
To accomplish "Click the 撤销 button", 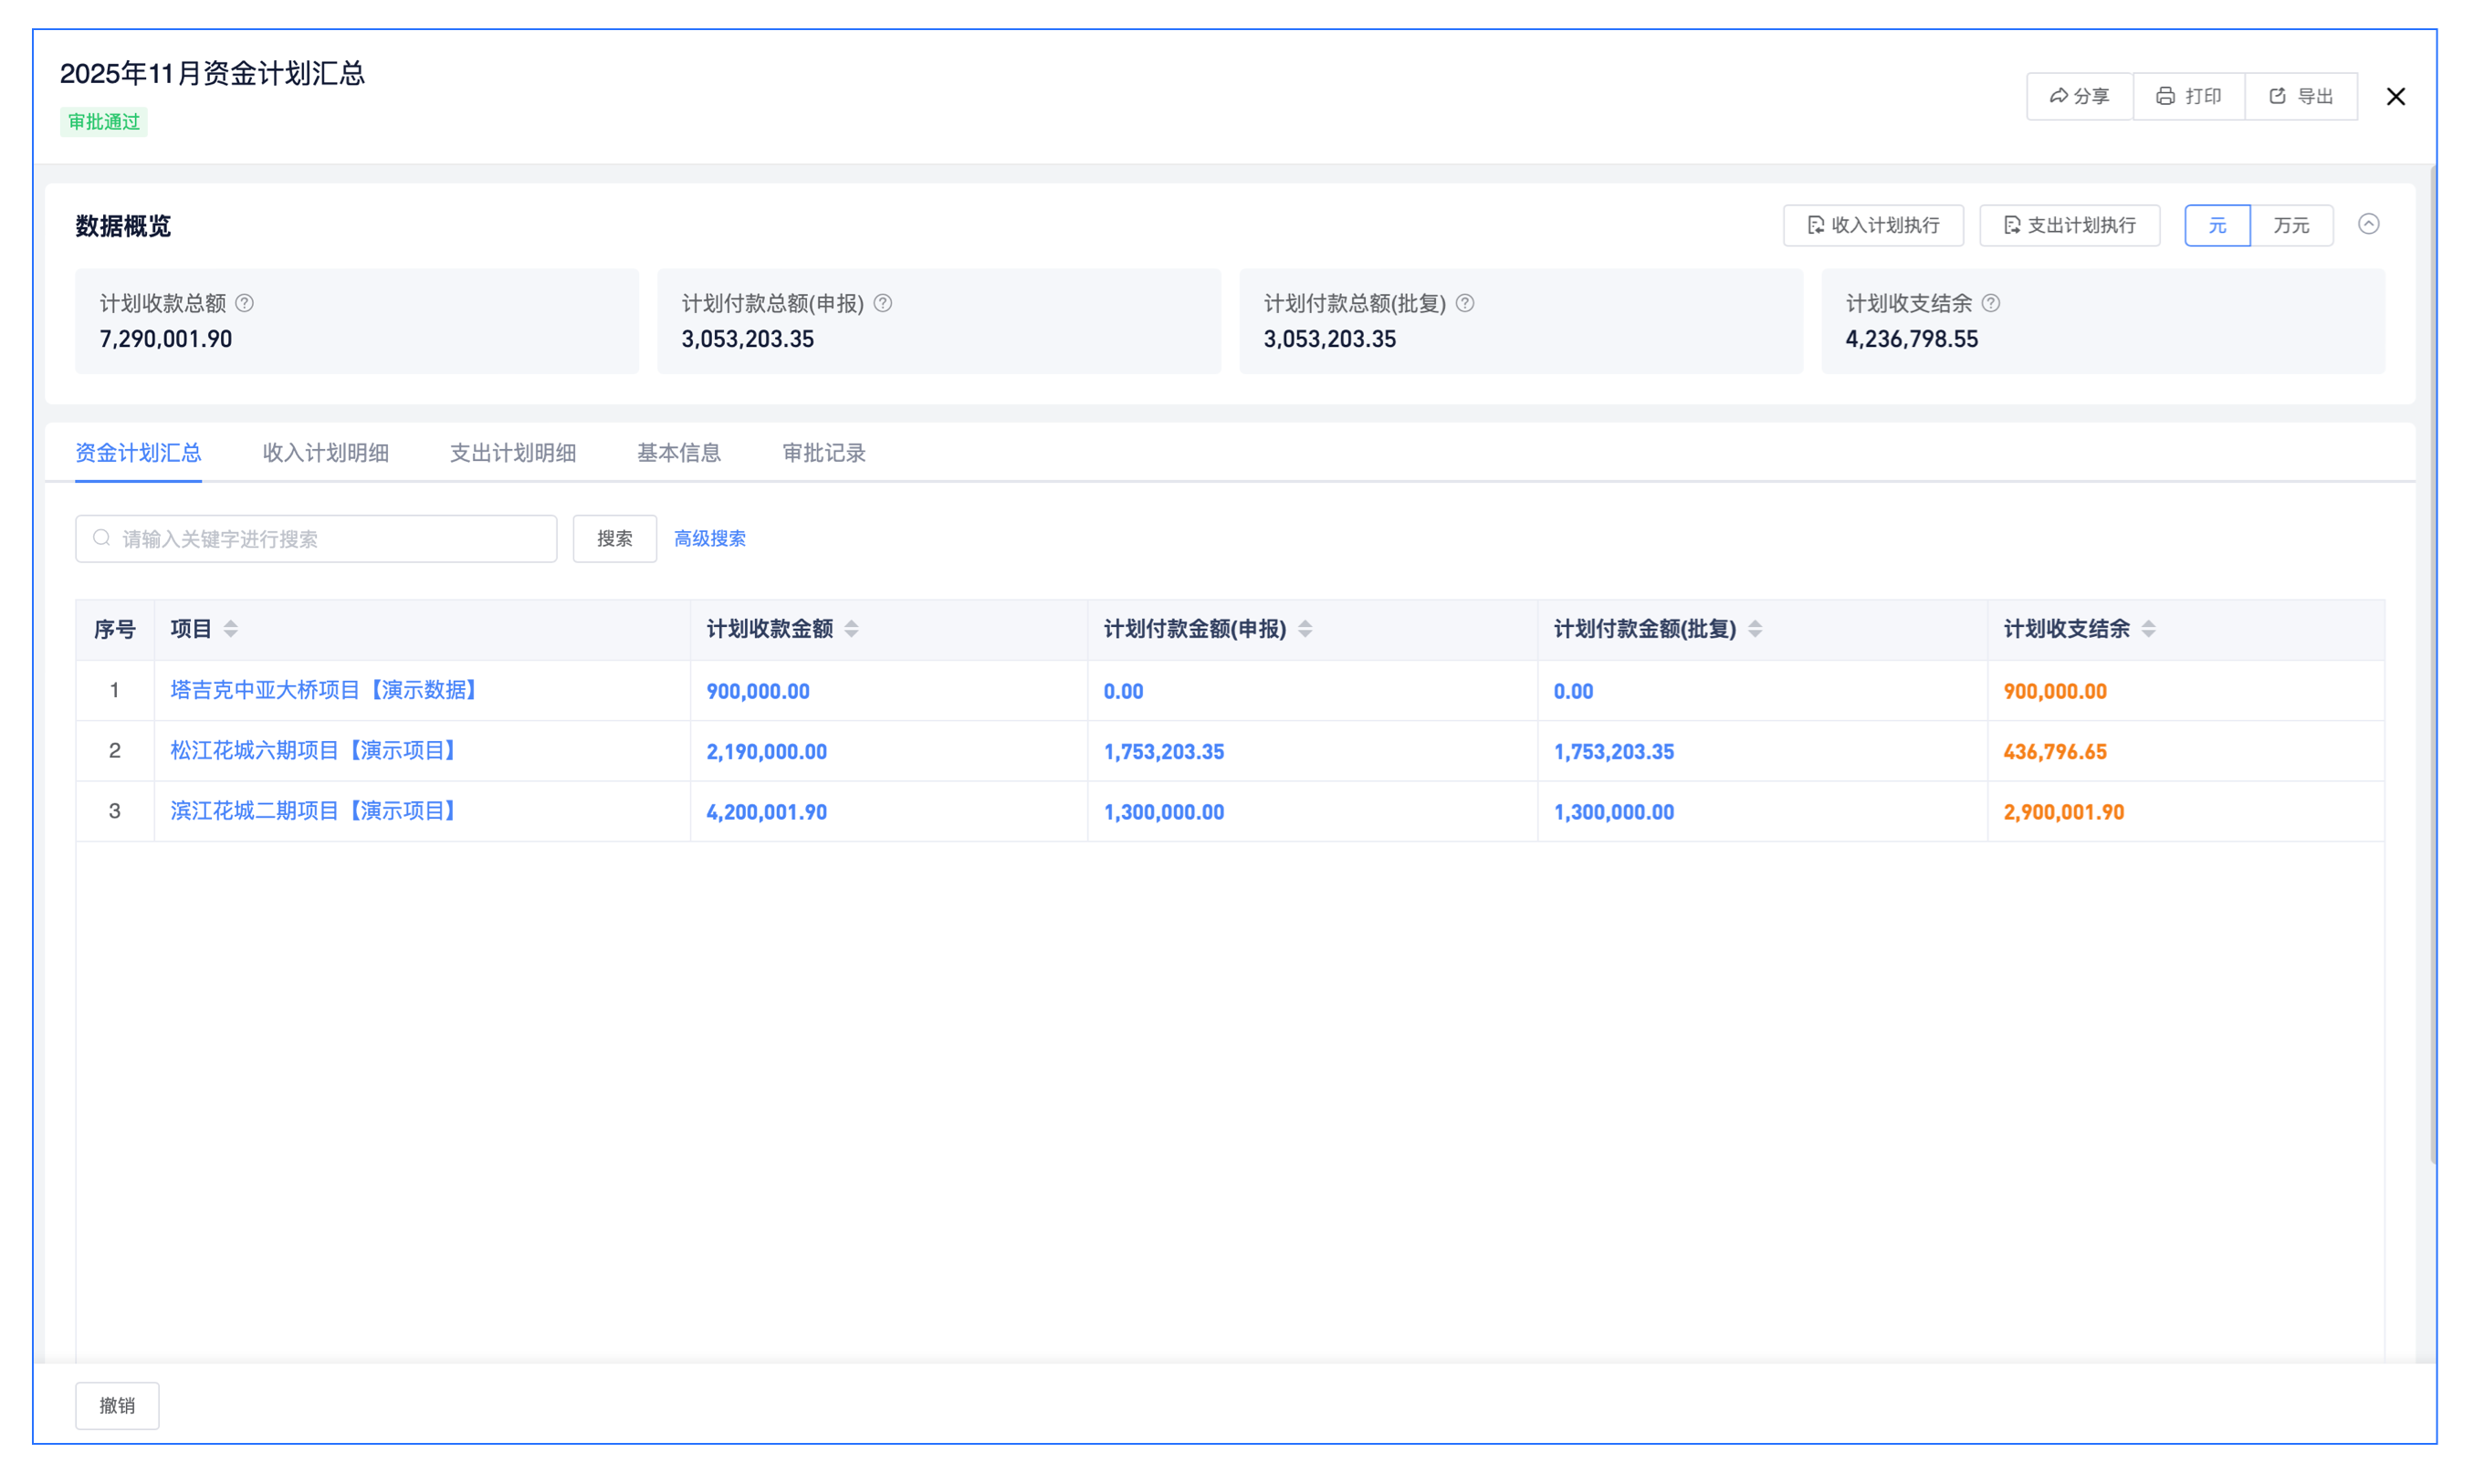I will (x=117, y=1405).
